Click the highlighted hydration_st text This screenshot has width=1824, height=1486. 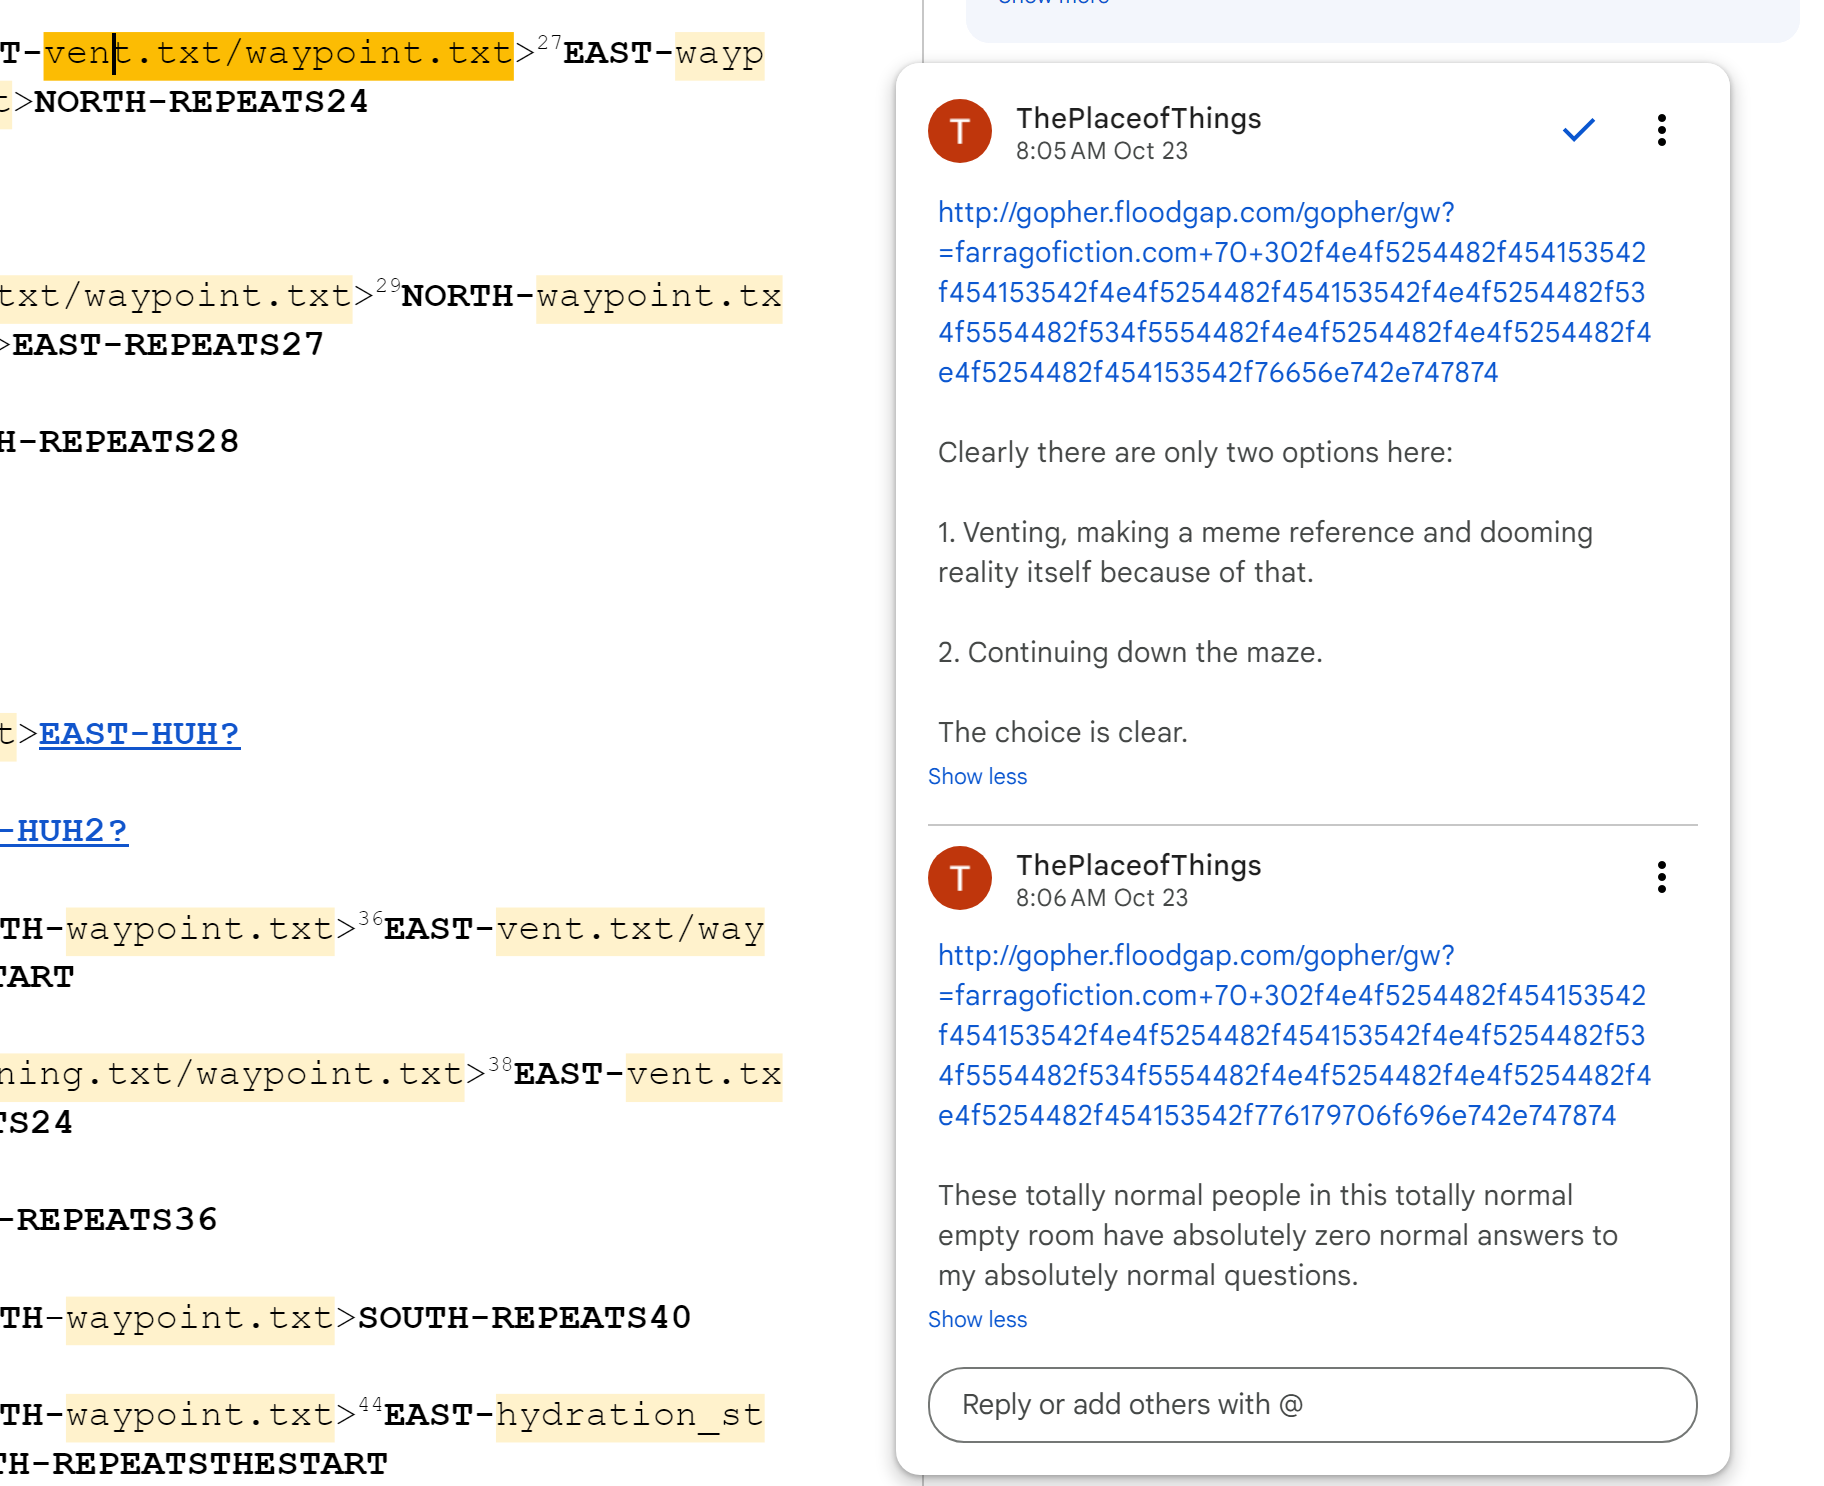pyautogui.click(x=629, y=1416)
